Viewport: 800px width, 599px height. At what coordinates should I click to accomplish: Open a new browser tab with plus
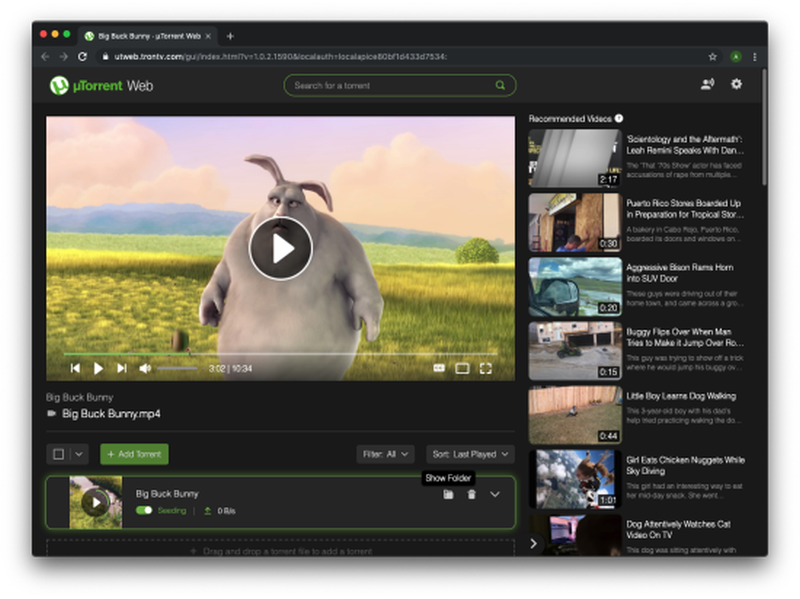[230, 36]
